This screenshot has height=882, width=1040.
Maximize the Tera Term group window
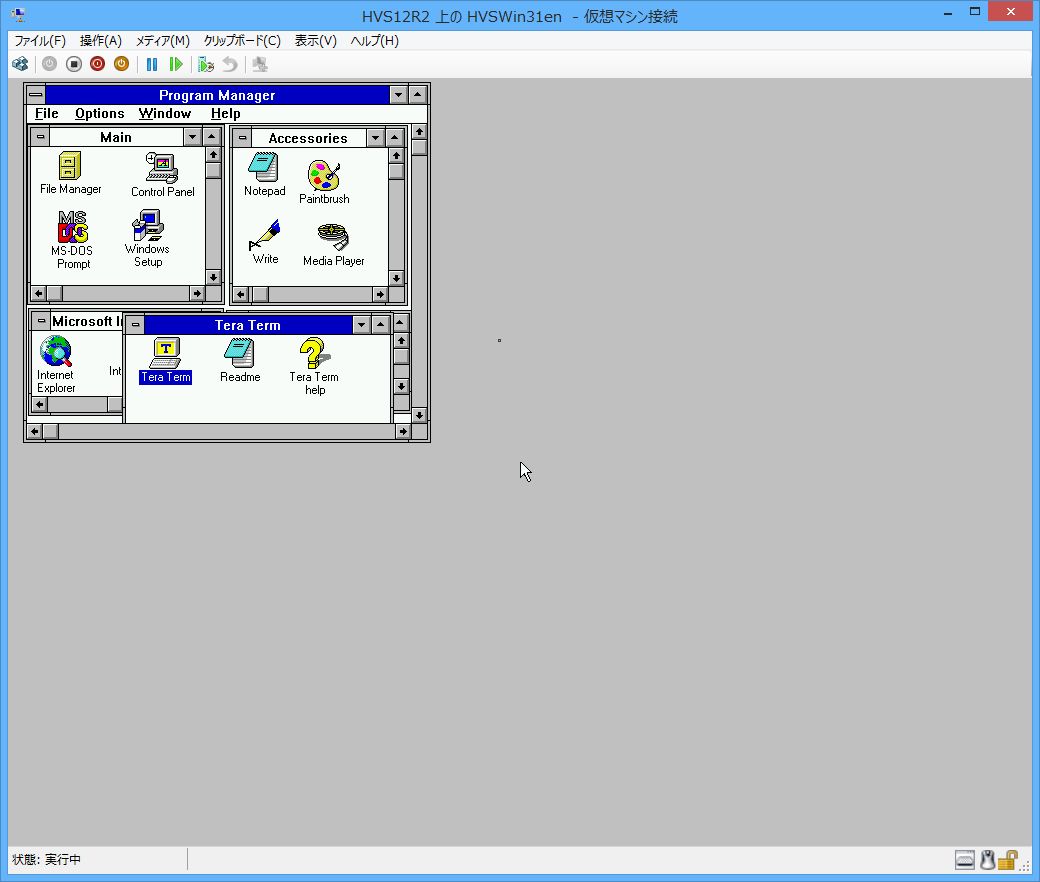tap(380, 325)
